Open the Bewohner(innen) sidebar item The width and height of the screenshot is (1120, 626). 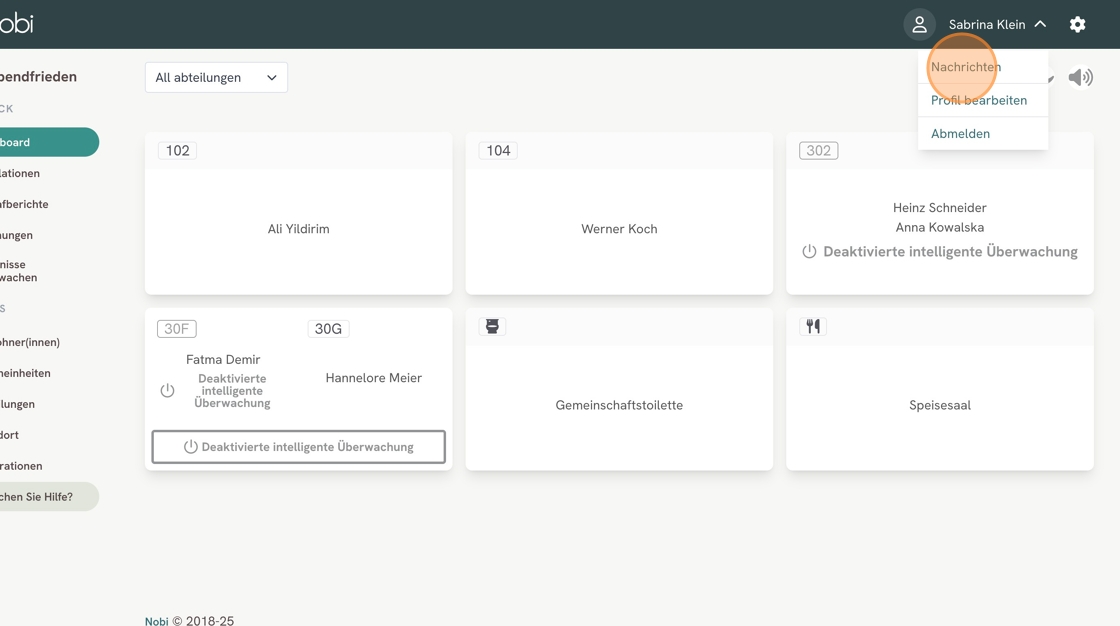point(30,342)
